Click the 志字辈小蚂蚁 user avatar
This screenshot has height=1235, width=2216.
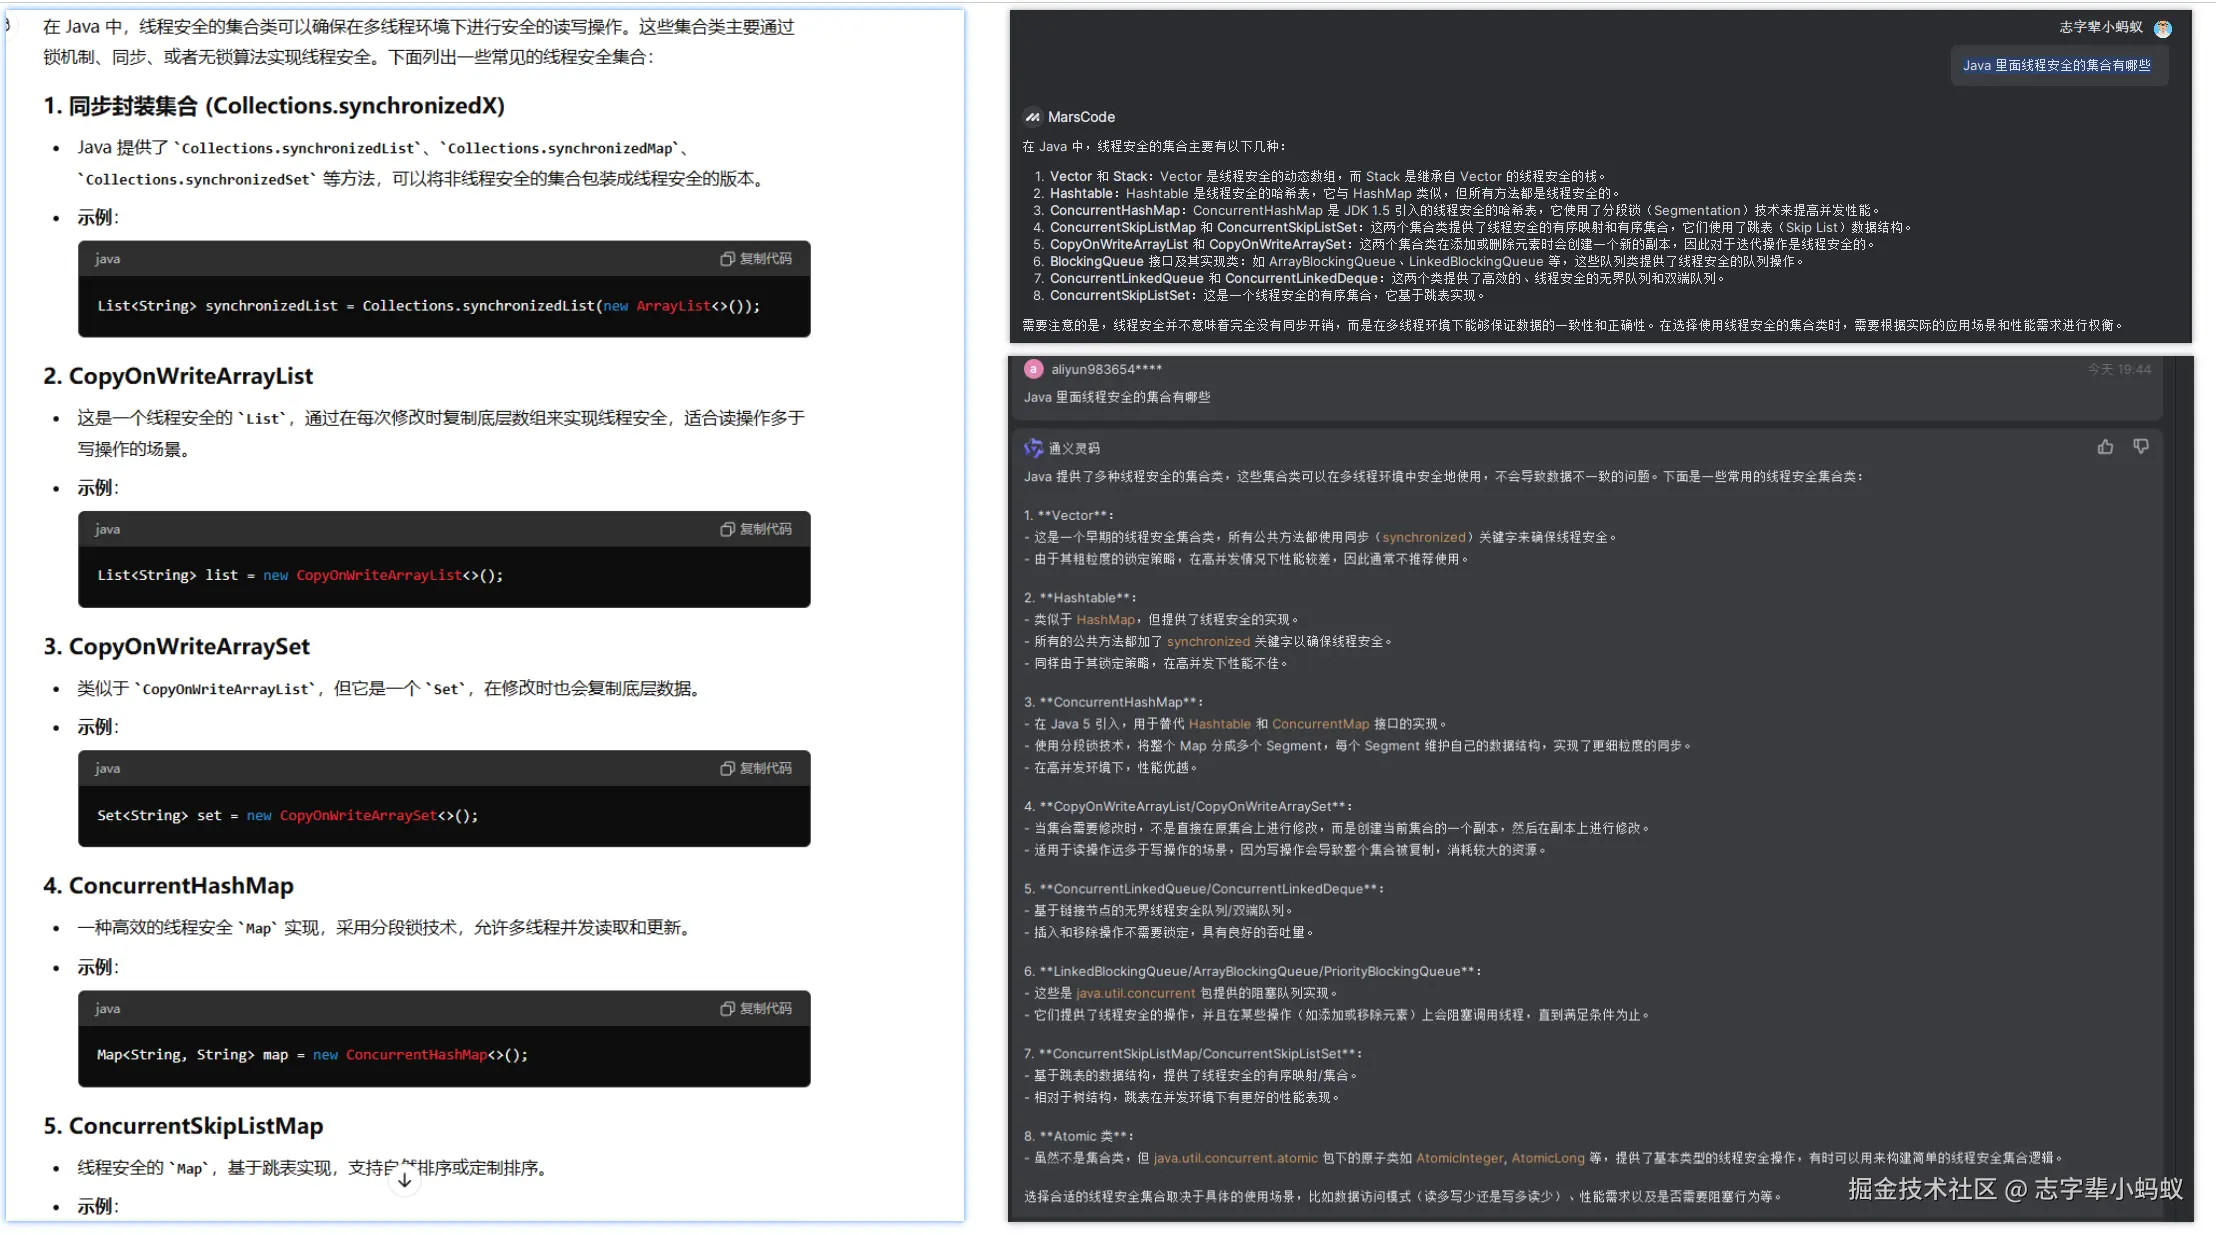tap(2163, 28)
